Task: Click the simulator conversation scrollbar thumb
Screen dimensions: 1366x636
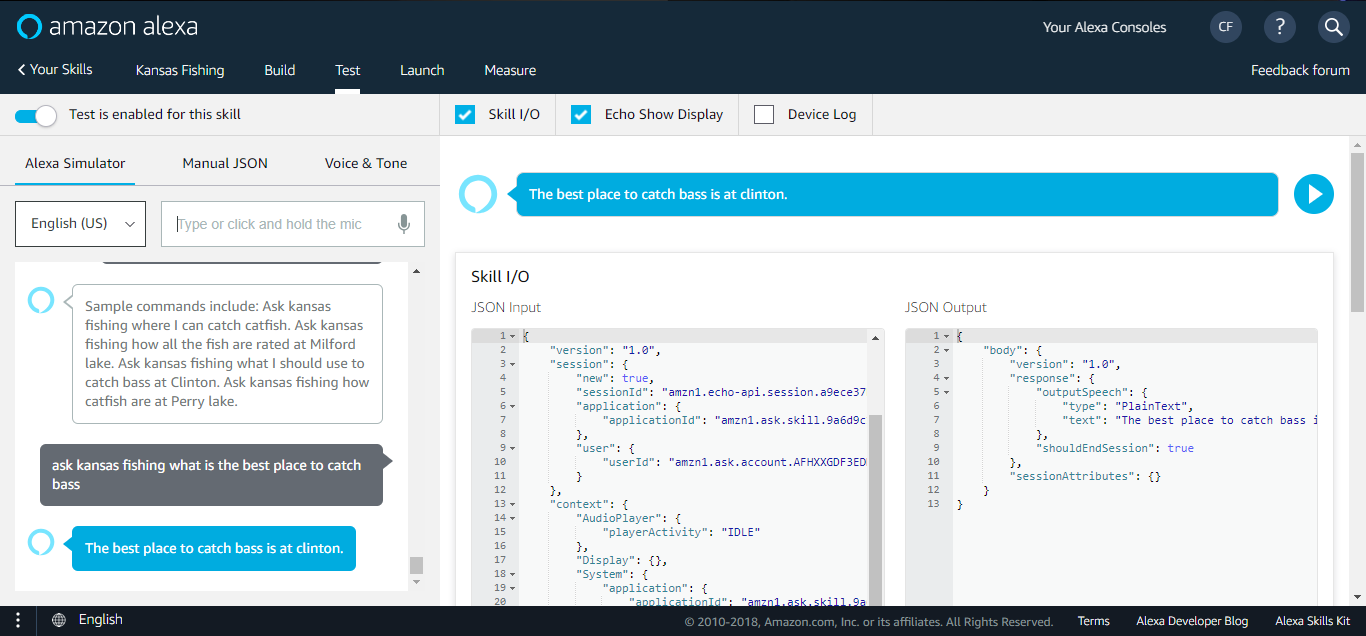Action: (x=416, y=565)
